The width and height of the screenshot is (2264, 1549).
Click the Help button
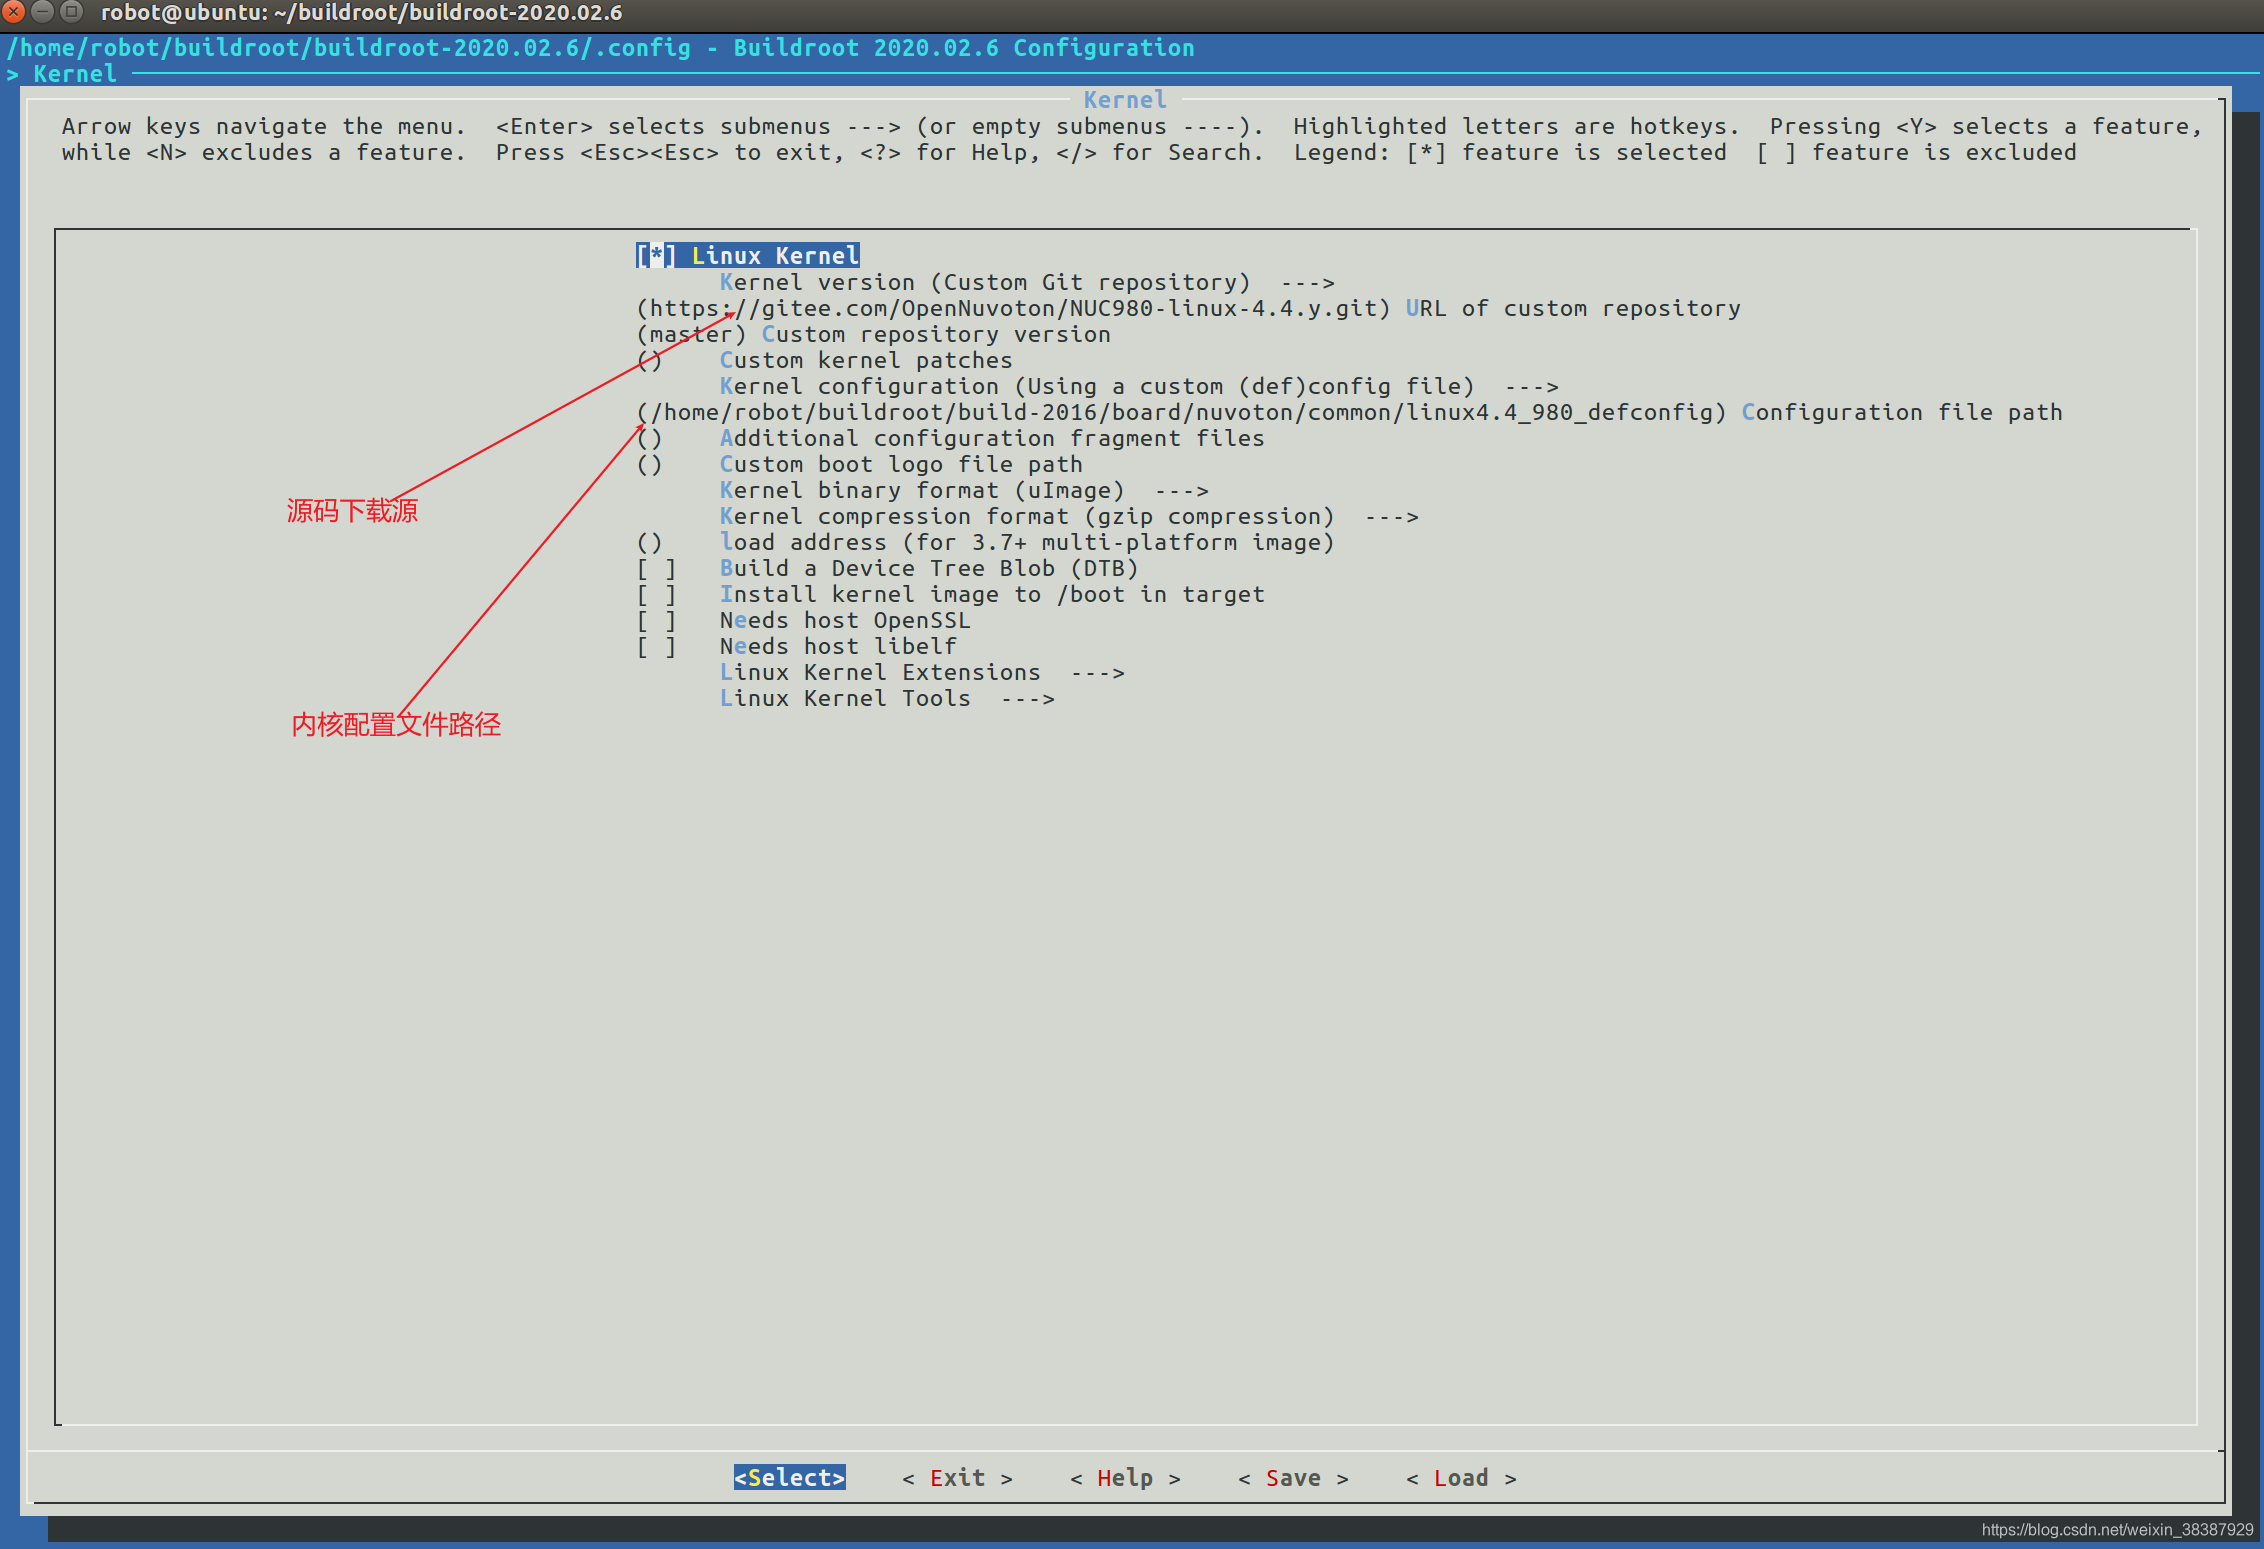tap(1125, 1478)
